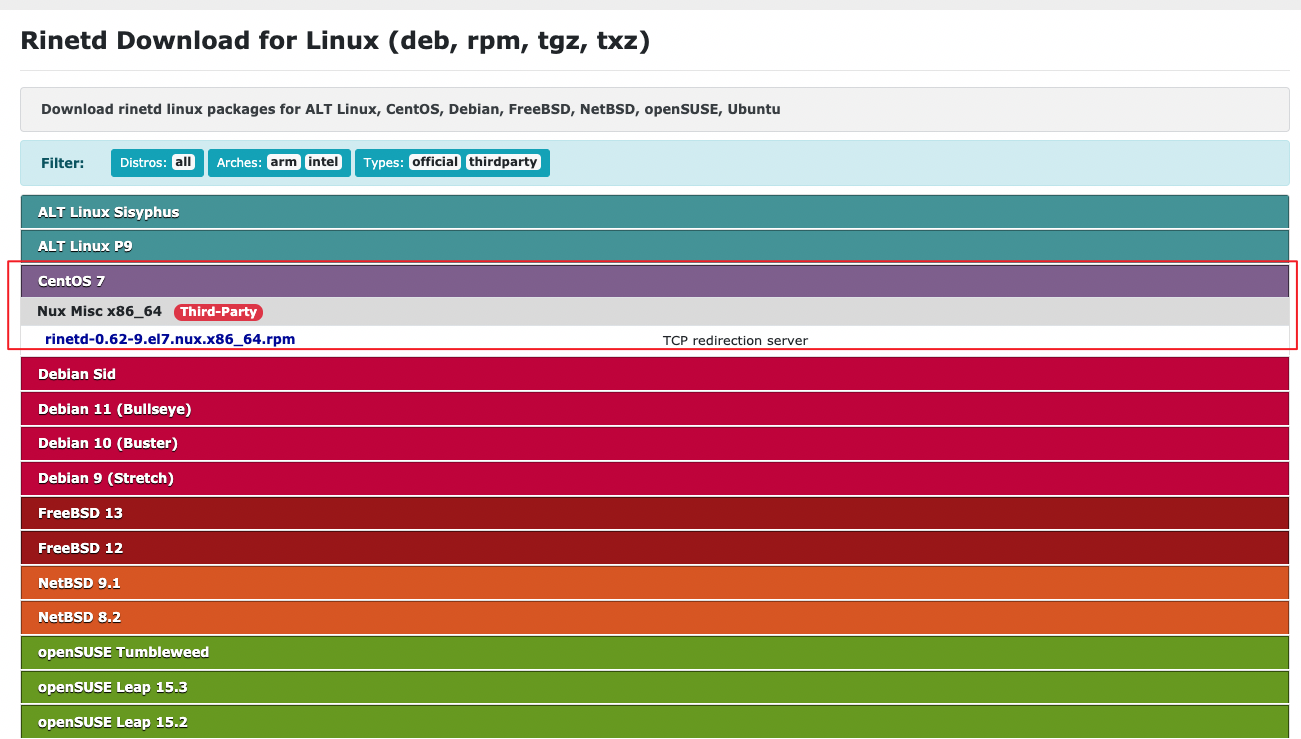This screenshot has width=1301, height=739.
Task: Toggle the 'thirdparty' type filter
Action: tap(503, 162)
